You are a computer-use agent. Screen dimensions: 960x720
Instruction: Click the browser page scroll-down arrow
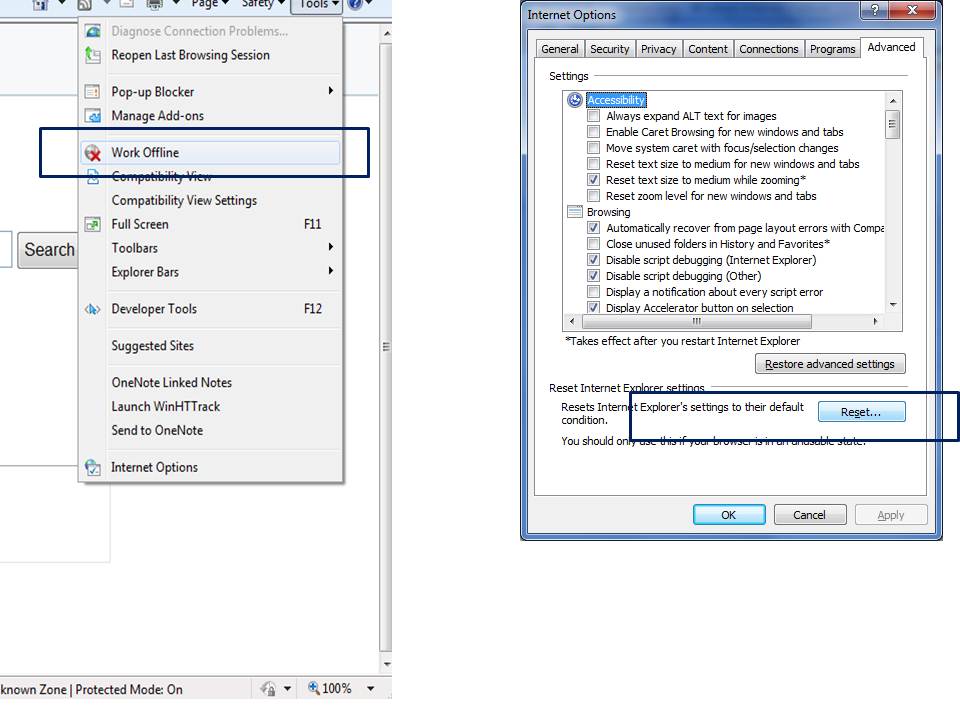pyautogui.click(x=386, y=664)
